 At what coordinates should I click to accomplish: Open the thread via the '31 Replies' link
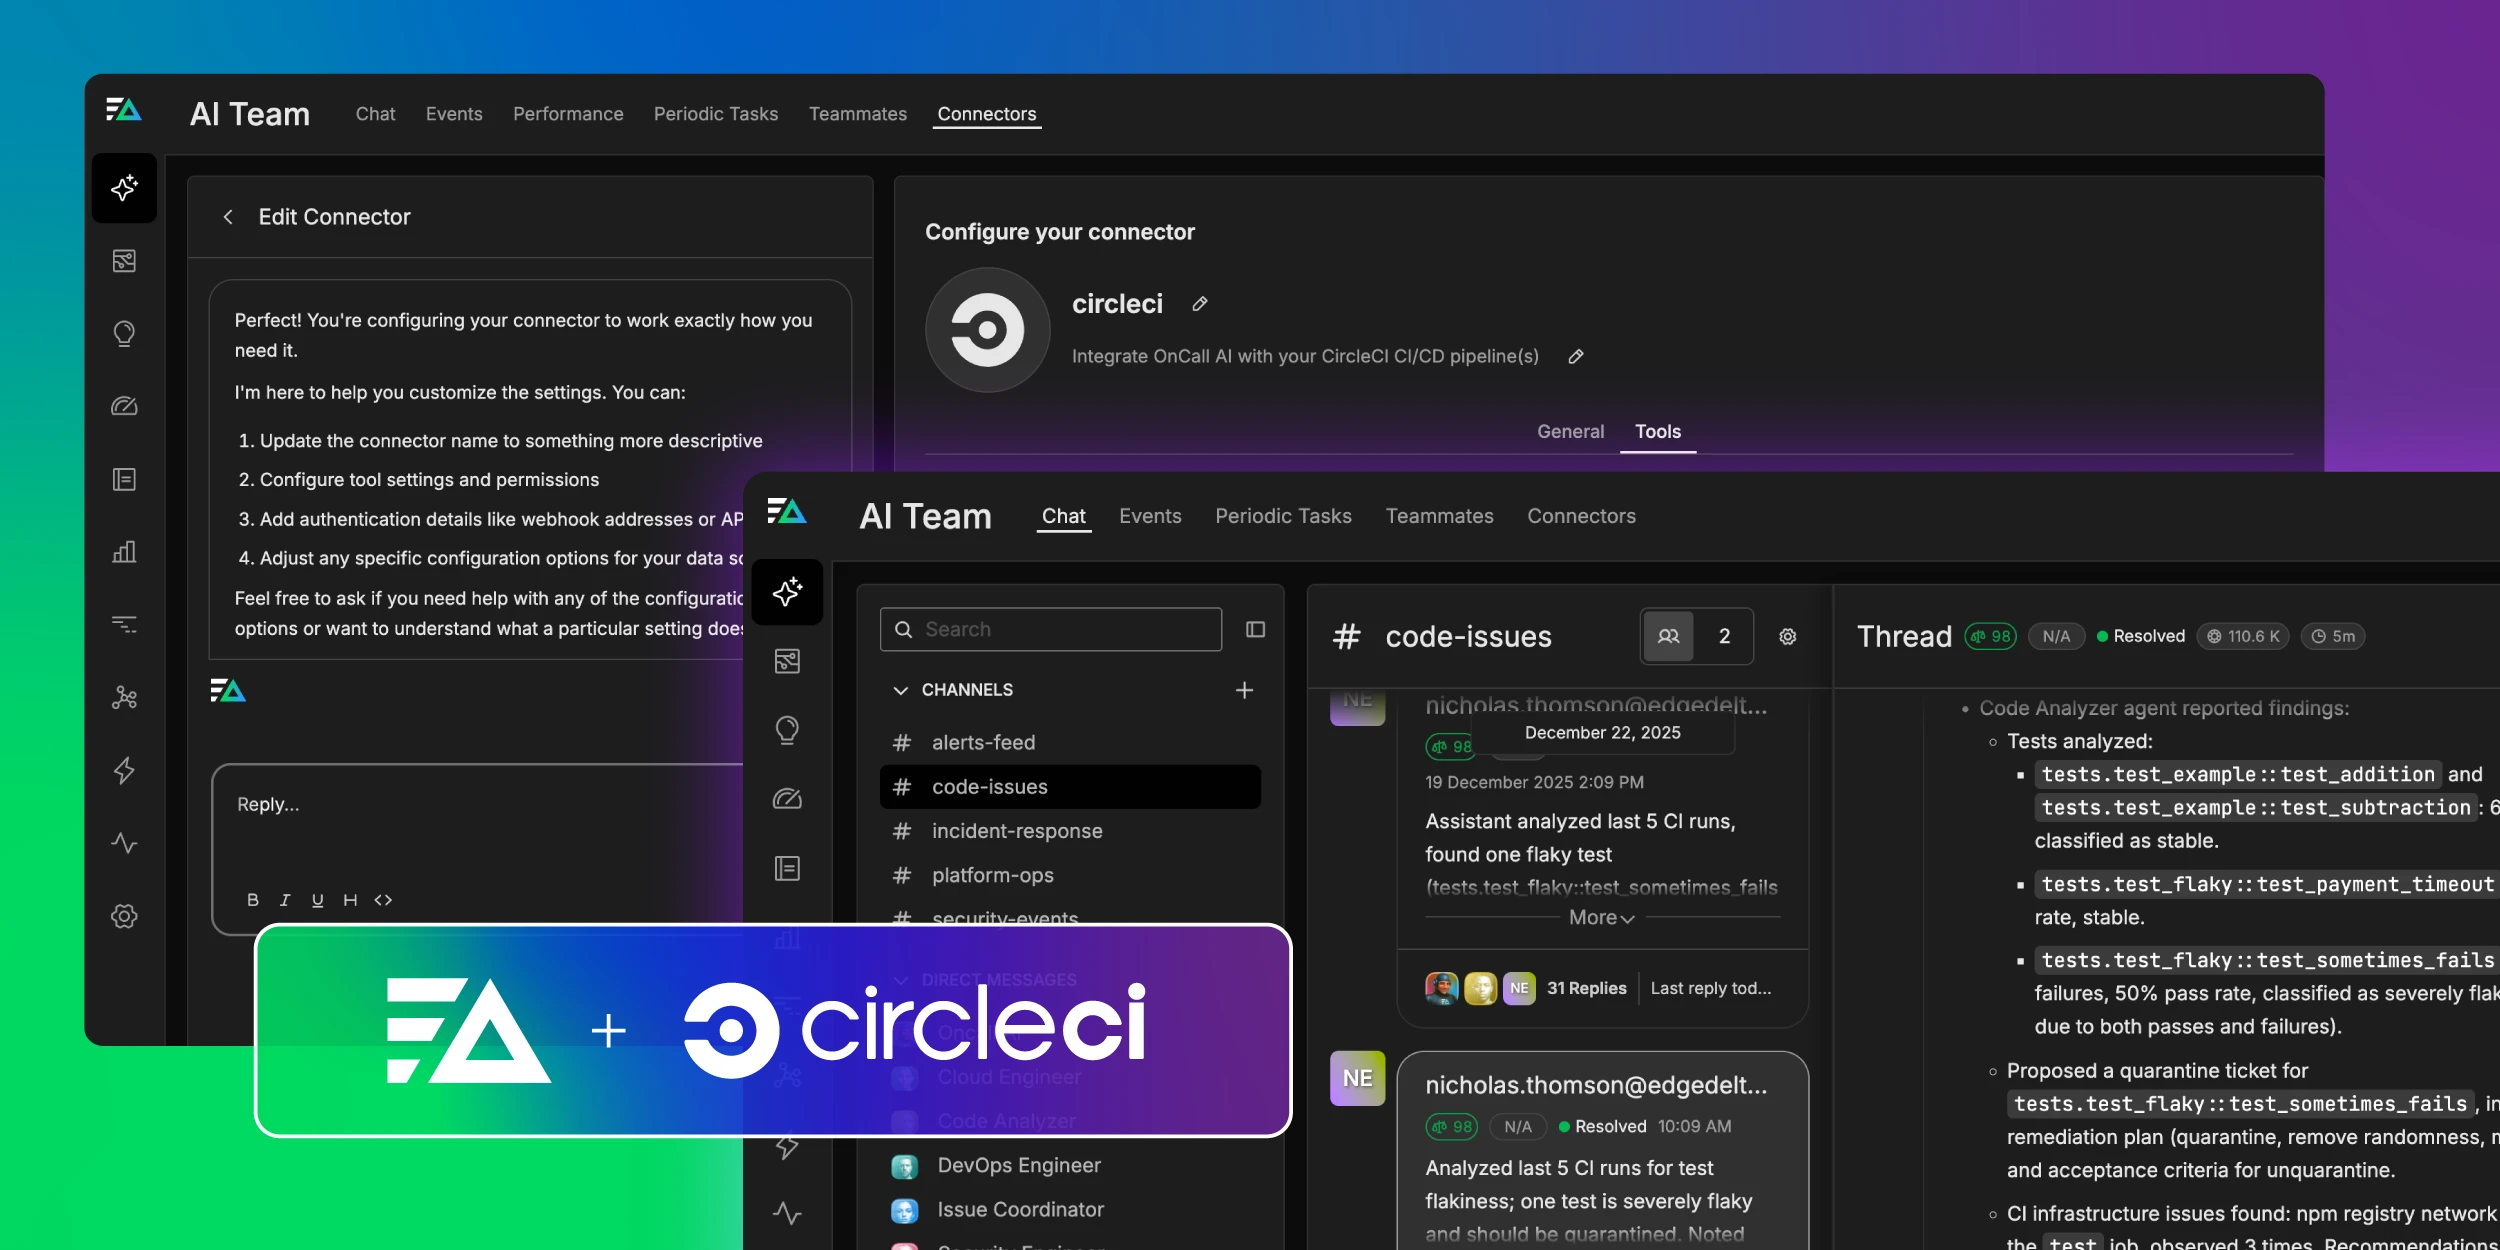click(x=1588, y=988)
